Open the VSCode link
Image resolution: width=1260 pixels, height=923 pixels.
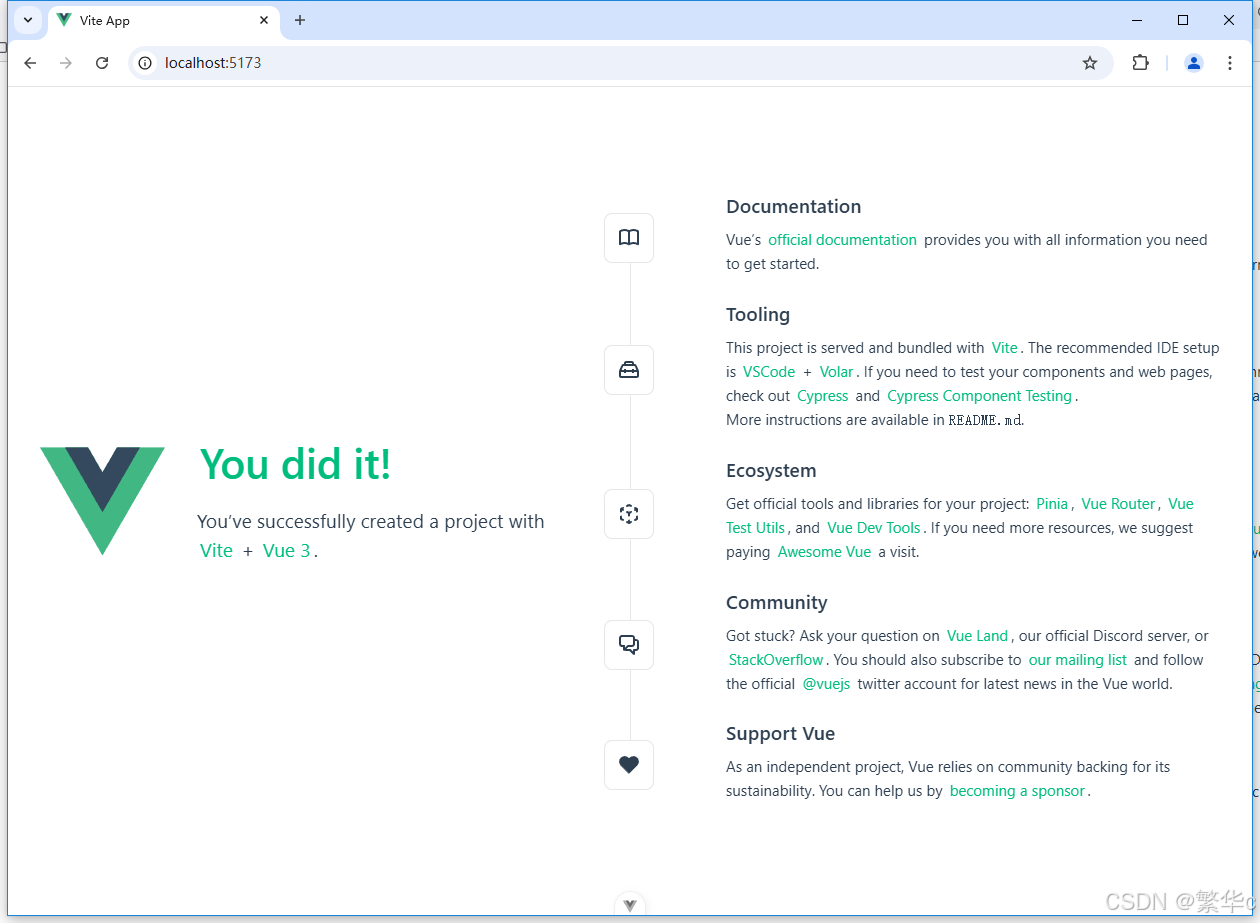769,372
